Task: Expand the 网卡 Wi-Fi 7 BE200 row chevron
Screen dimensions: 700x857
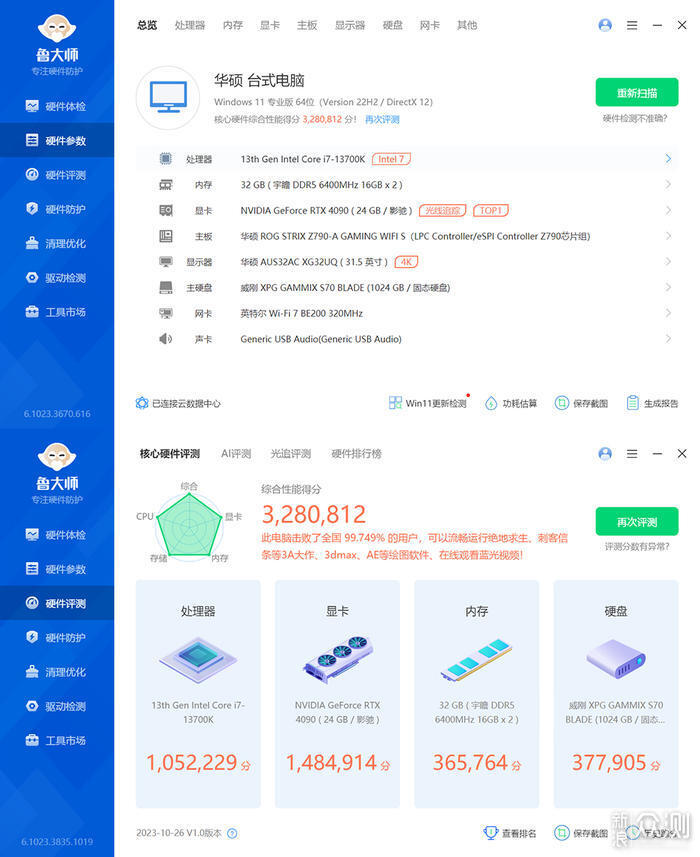Action: coord(668,313)
